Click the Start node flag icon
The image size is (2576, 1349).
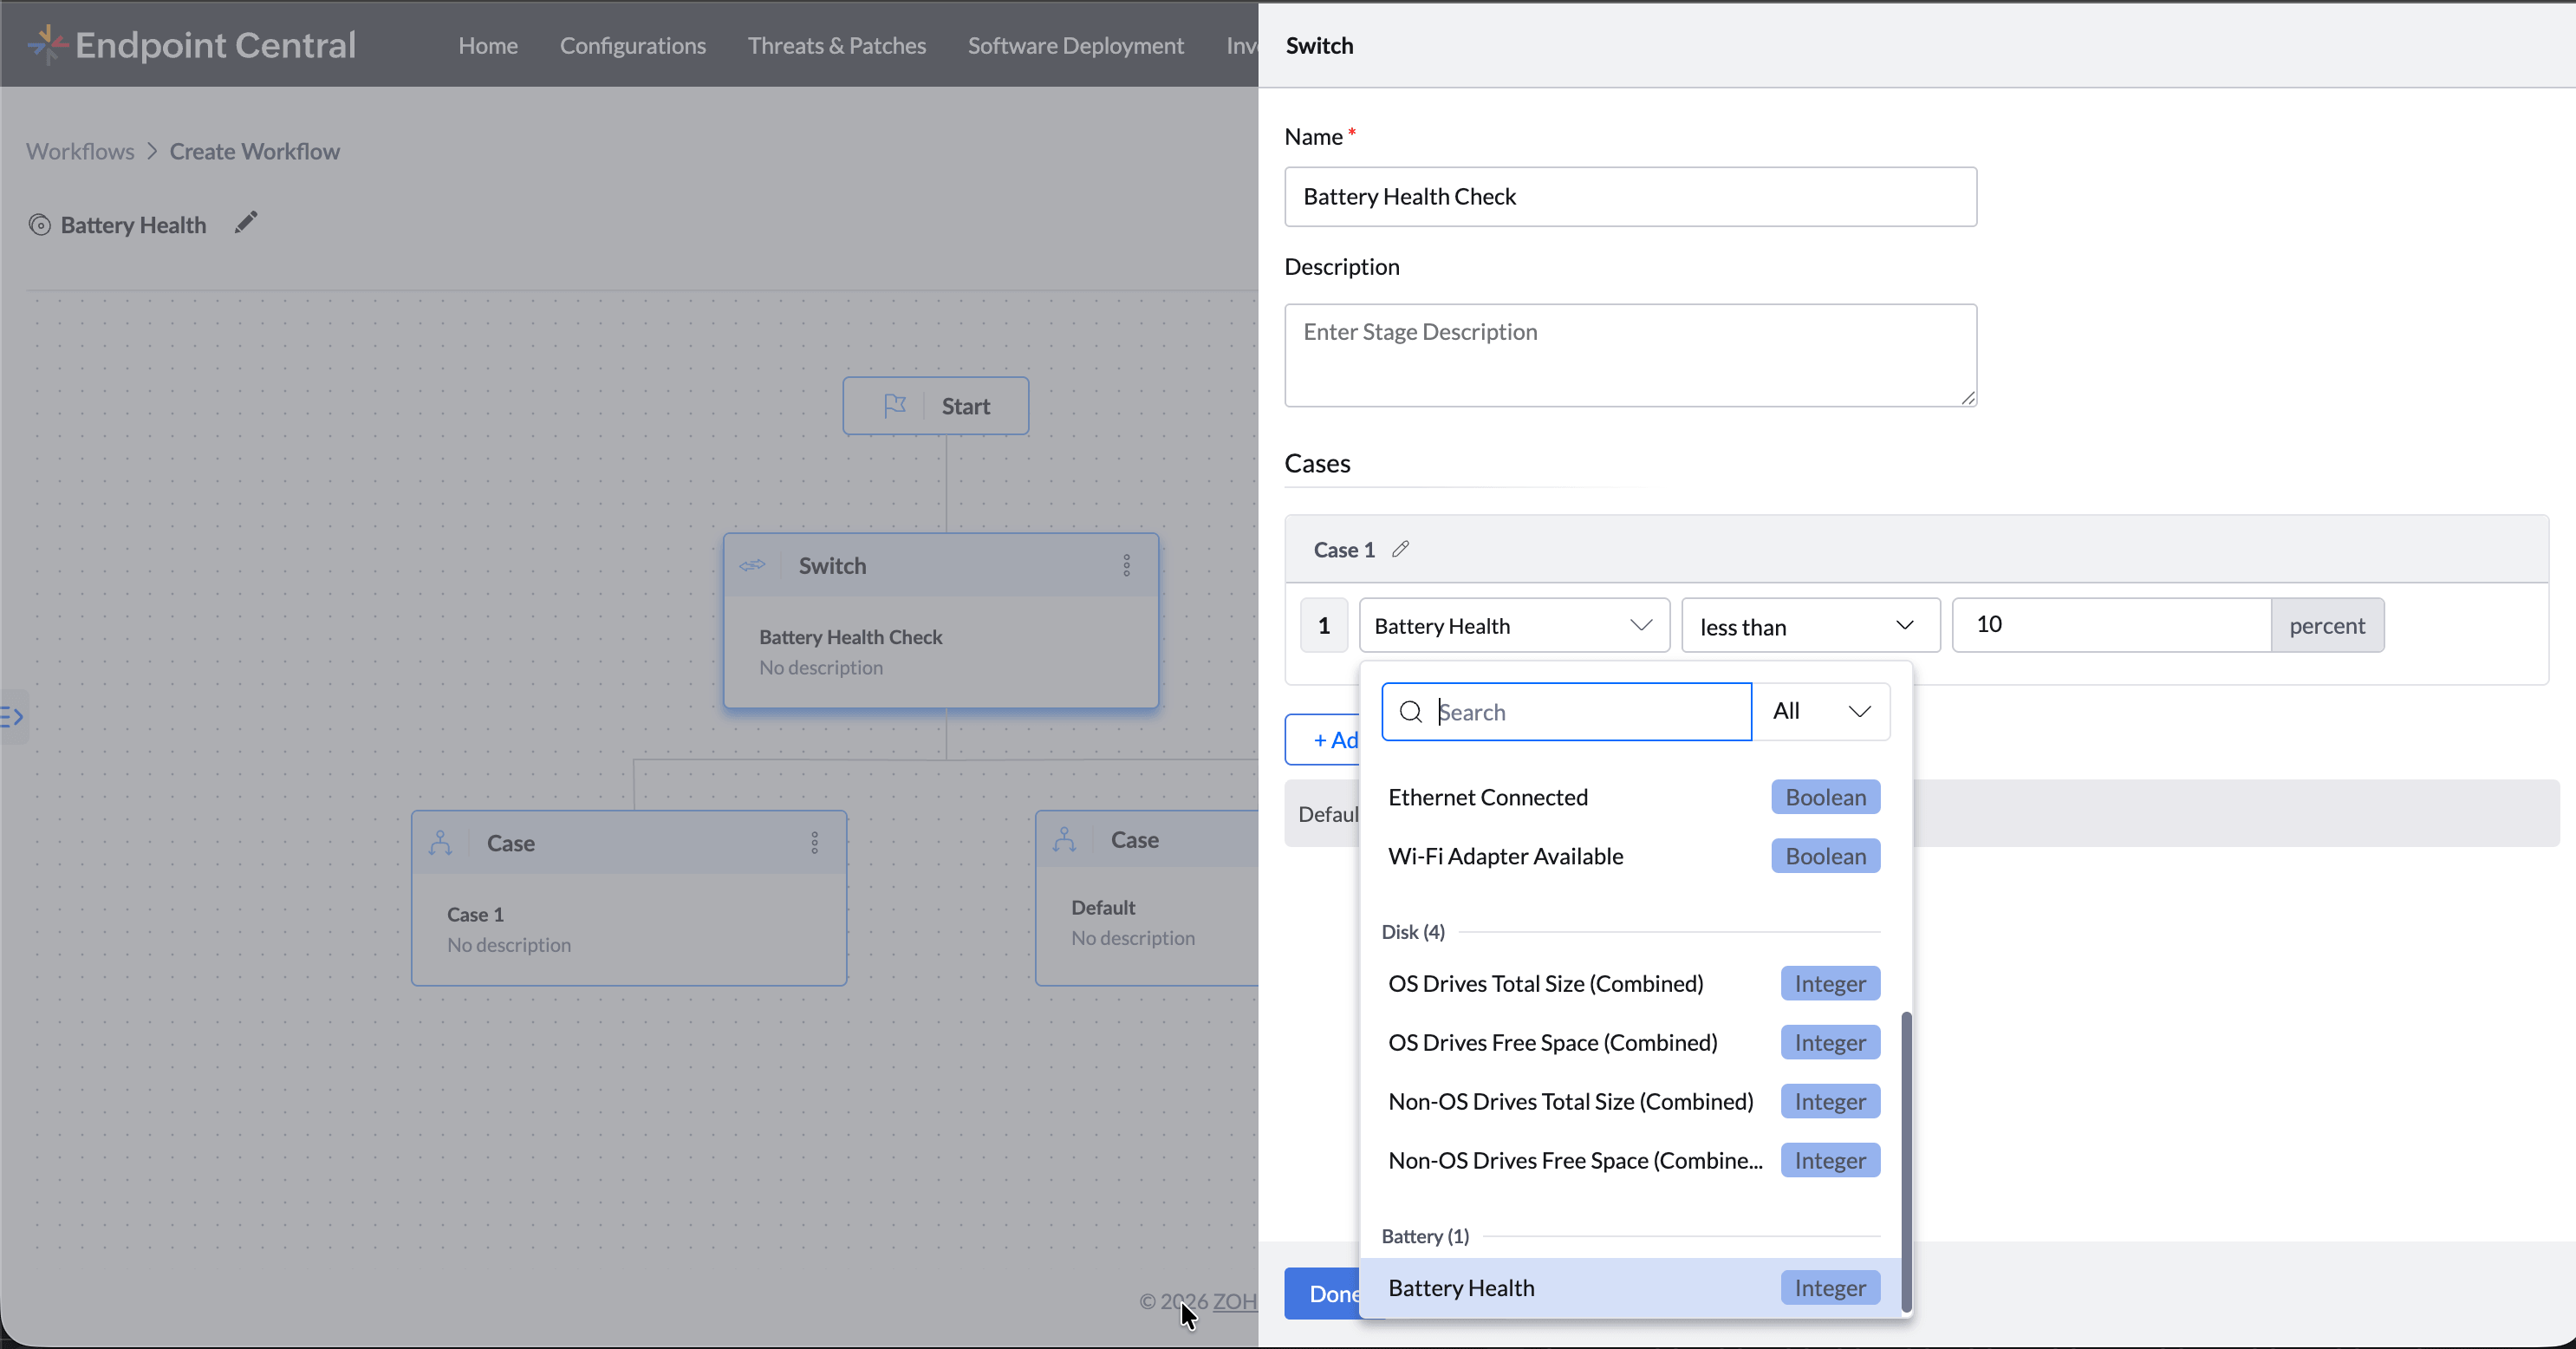pyautogui.click(x=895, y=406)
